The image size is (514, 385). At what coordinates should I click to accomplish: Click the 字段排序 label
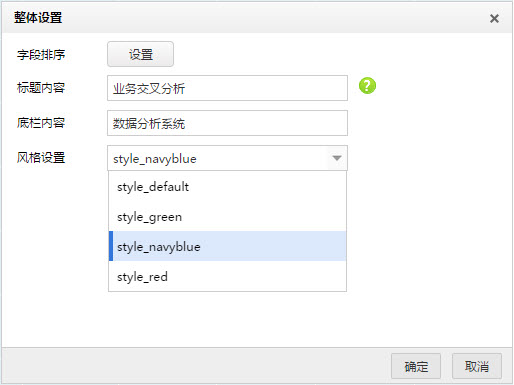41,54
